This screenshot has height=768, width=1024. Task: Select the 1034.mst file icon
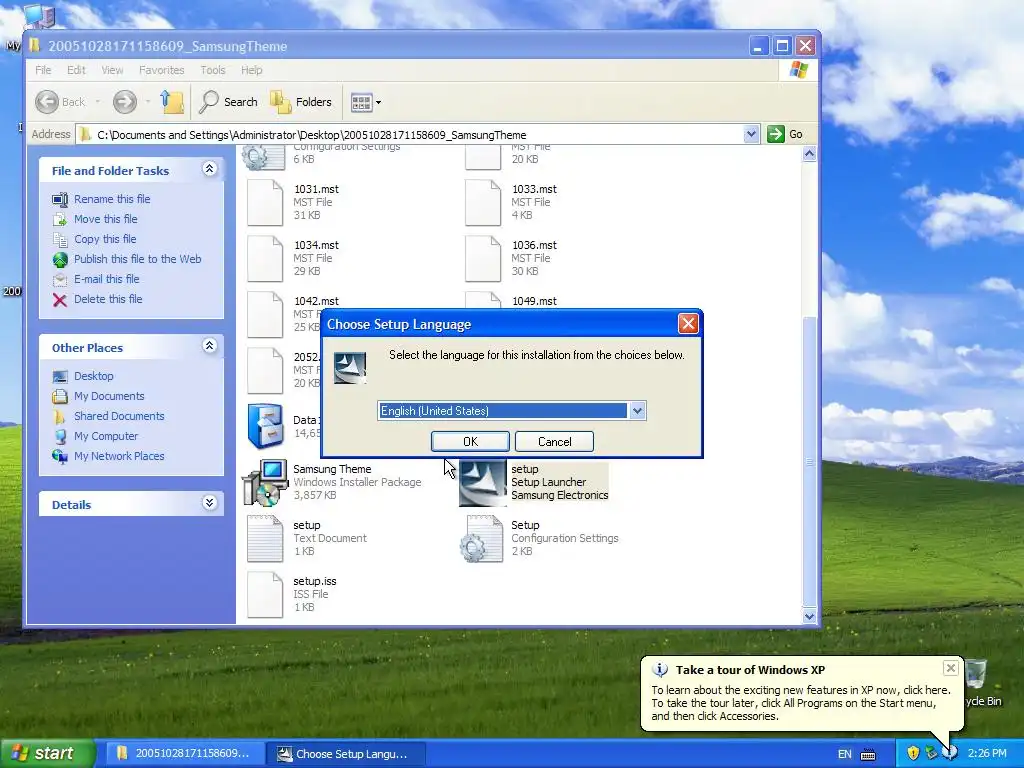coord(265,259)
